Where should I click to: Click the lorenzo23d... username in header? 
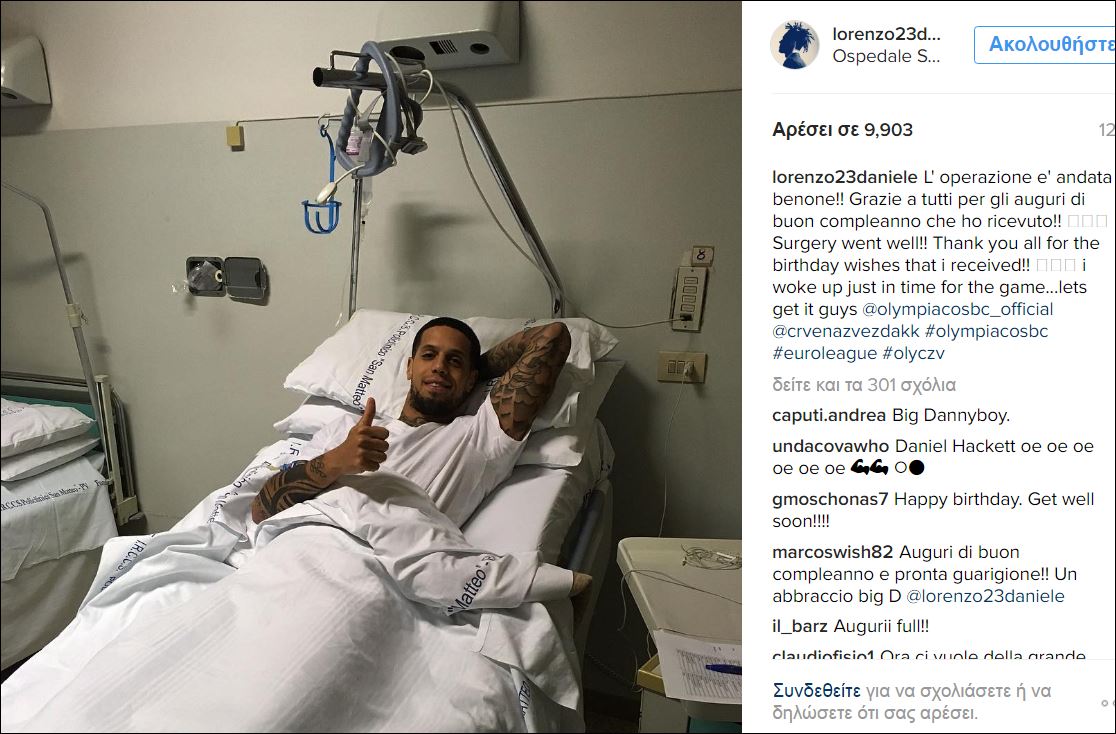tap(887, 34)
